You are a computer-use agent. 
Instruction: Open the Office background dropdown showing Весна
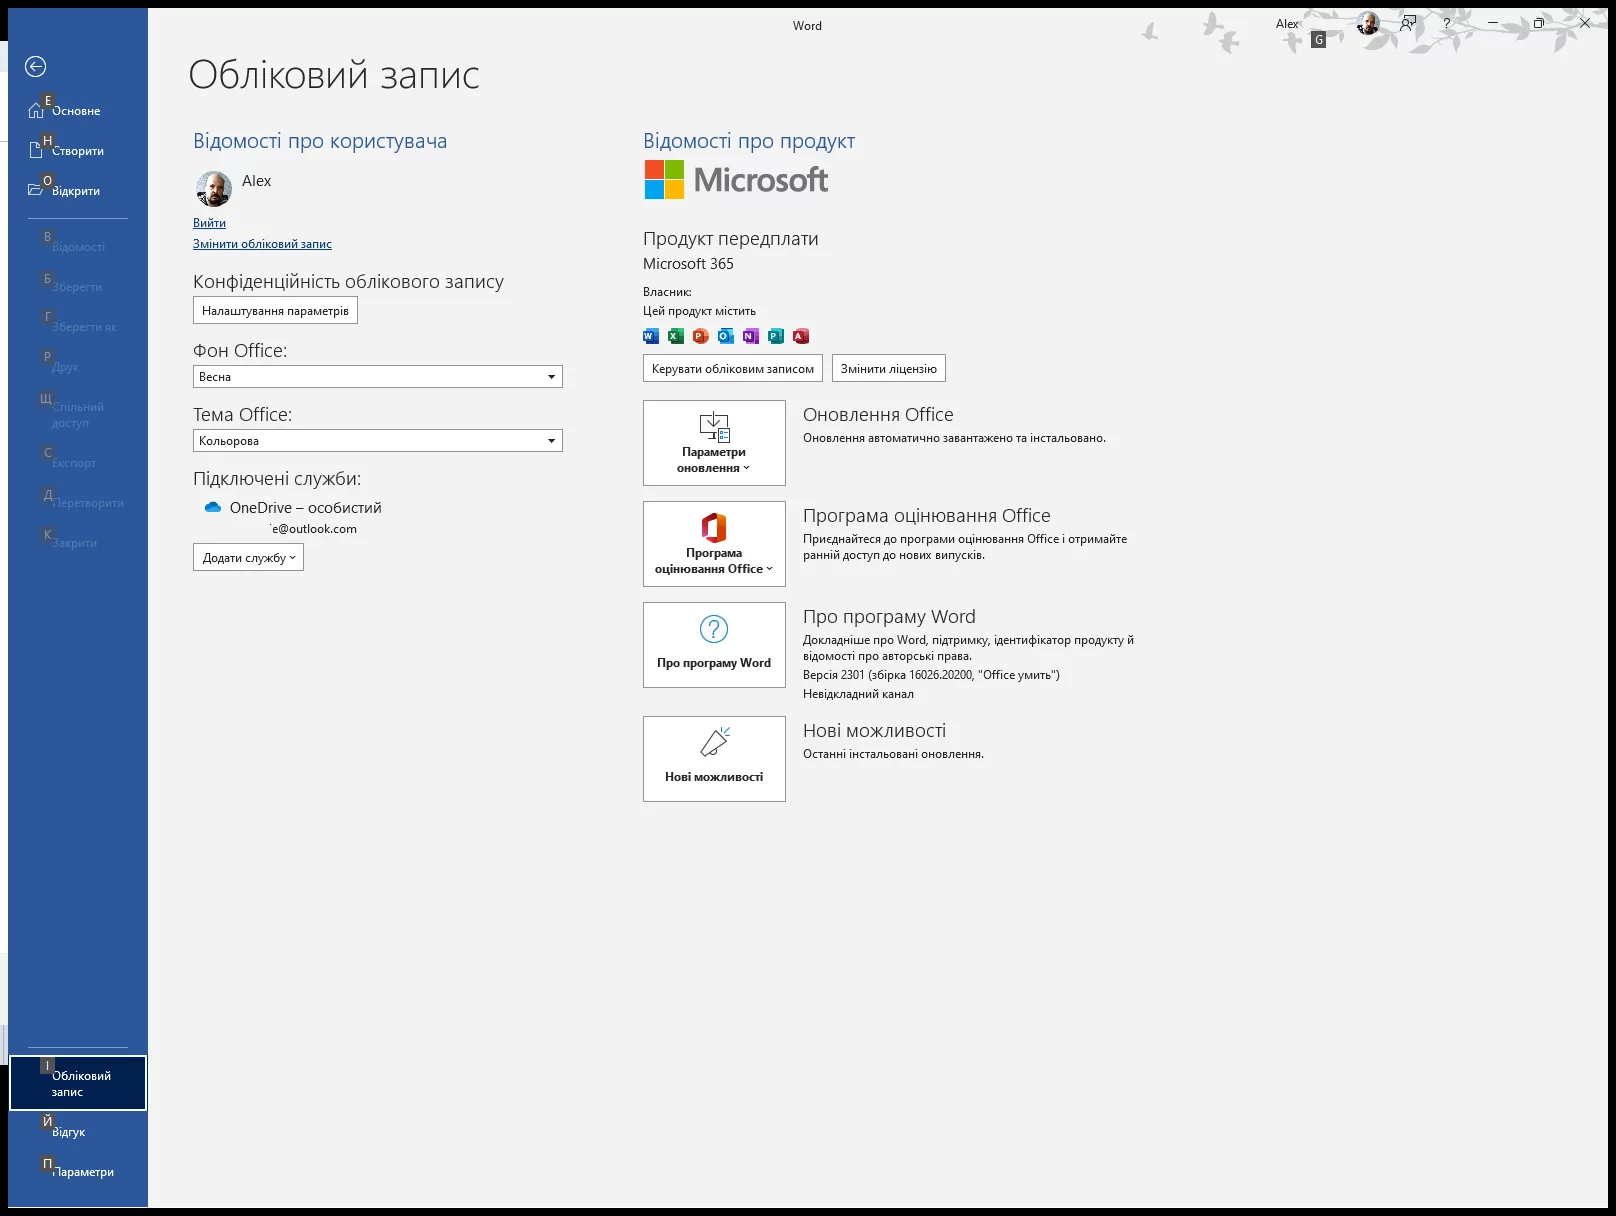coord(378,377)
